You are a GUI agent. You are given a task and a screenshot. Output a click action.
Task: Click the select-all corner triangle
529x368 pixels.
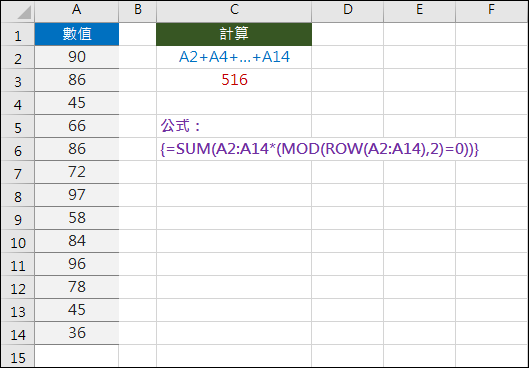click(x=24, y=12)
